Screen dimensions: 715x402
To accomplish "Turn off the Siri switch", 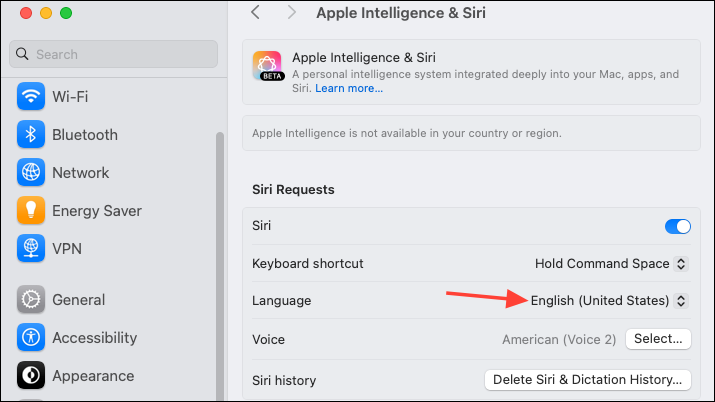I will [x=678, y=226].
